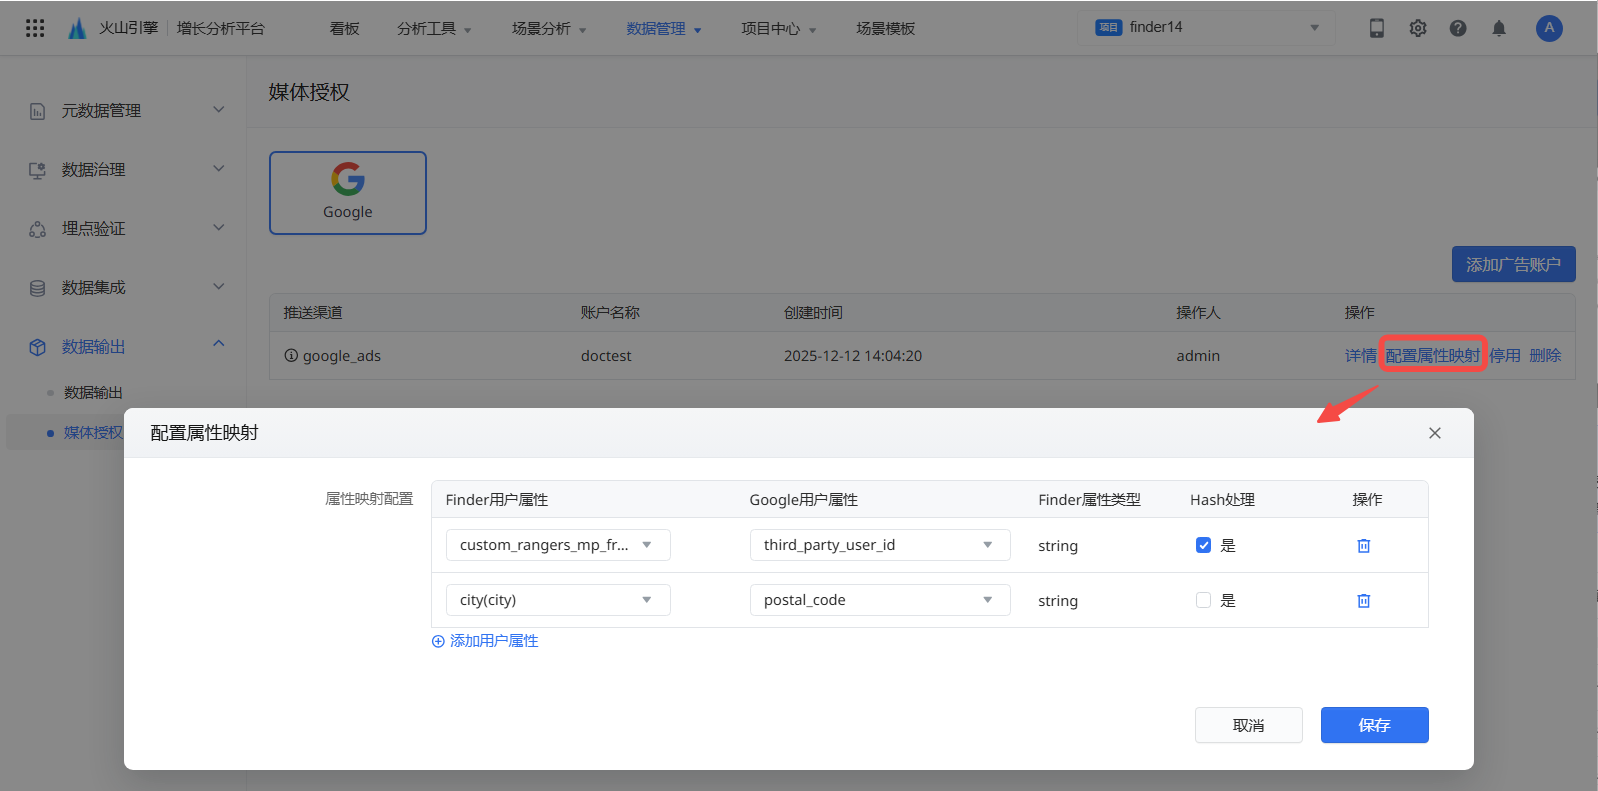Open the city(city) Finder attribute dropdown
The image size is (1598, 791).
pyautogui.click(x=557, y=600)
